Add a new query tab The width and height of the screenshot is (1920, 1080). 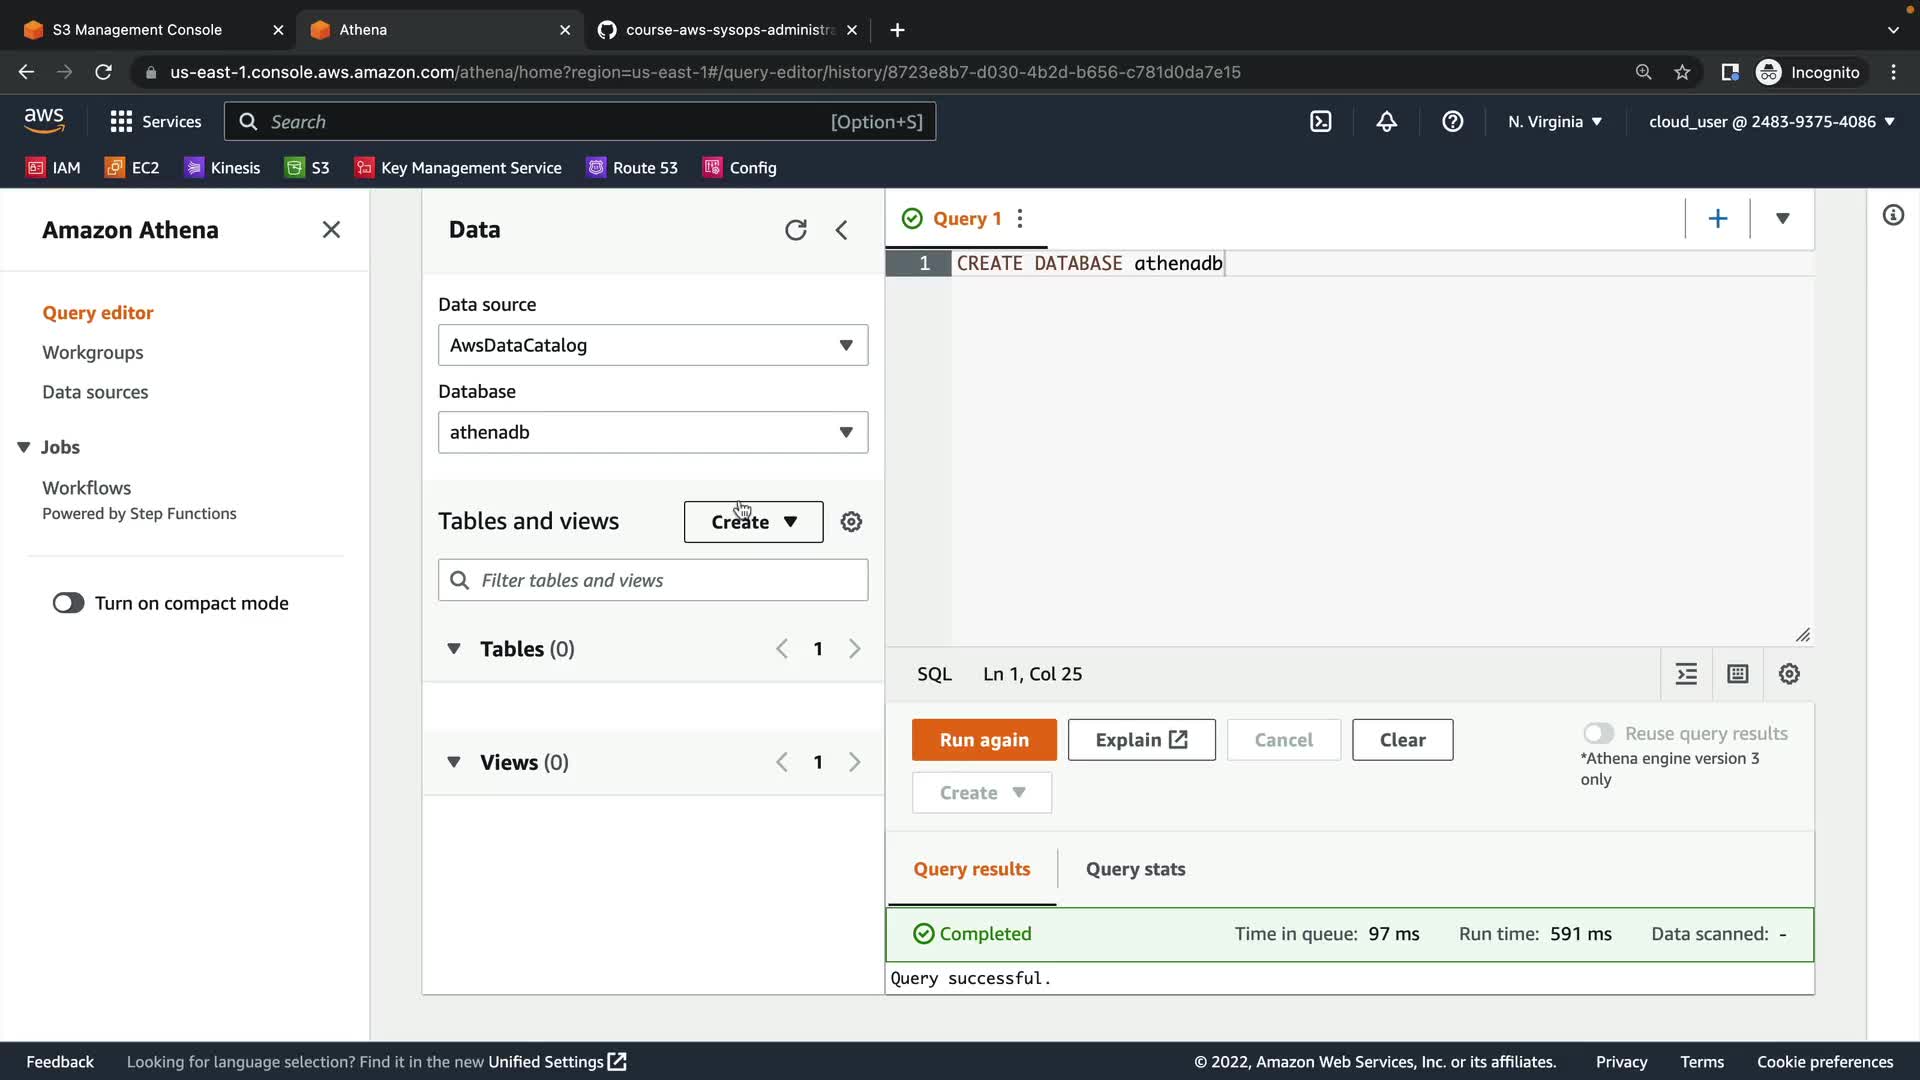(1717, 219)
